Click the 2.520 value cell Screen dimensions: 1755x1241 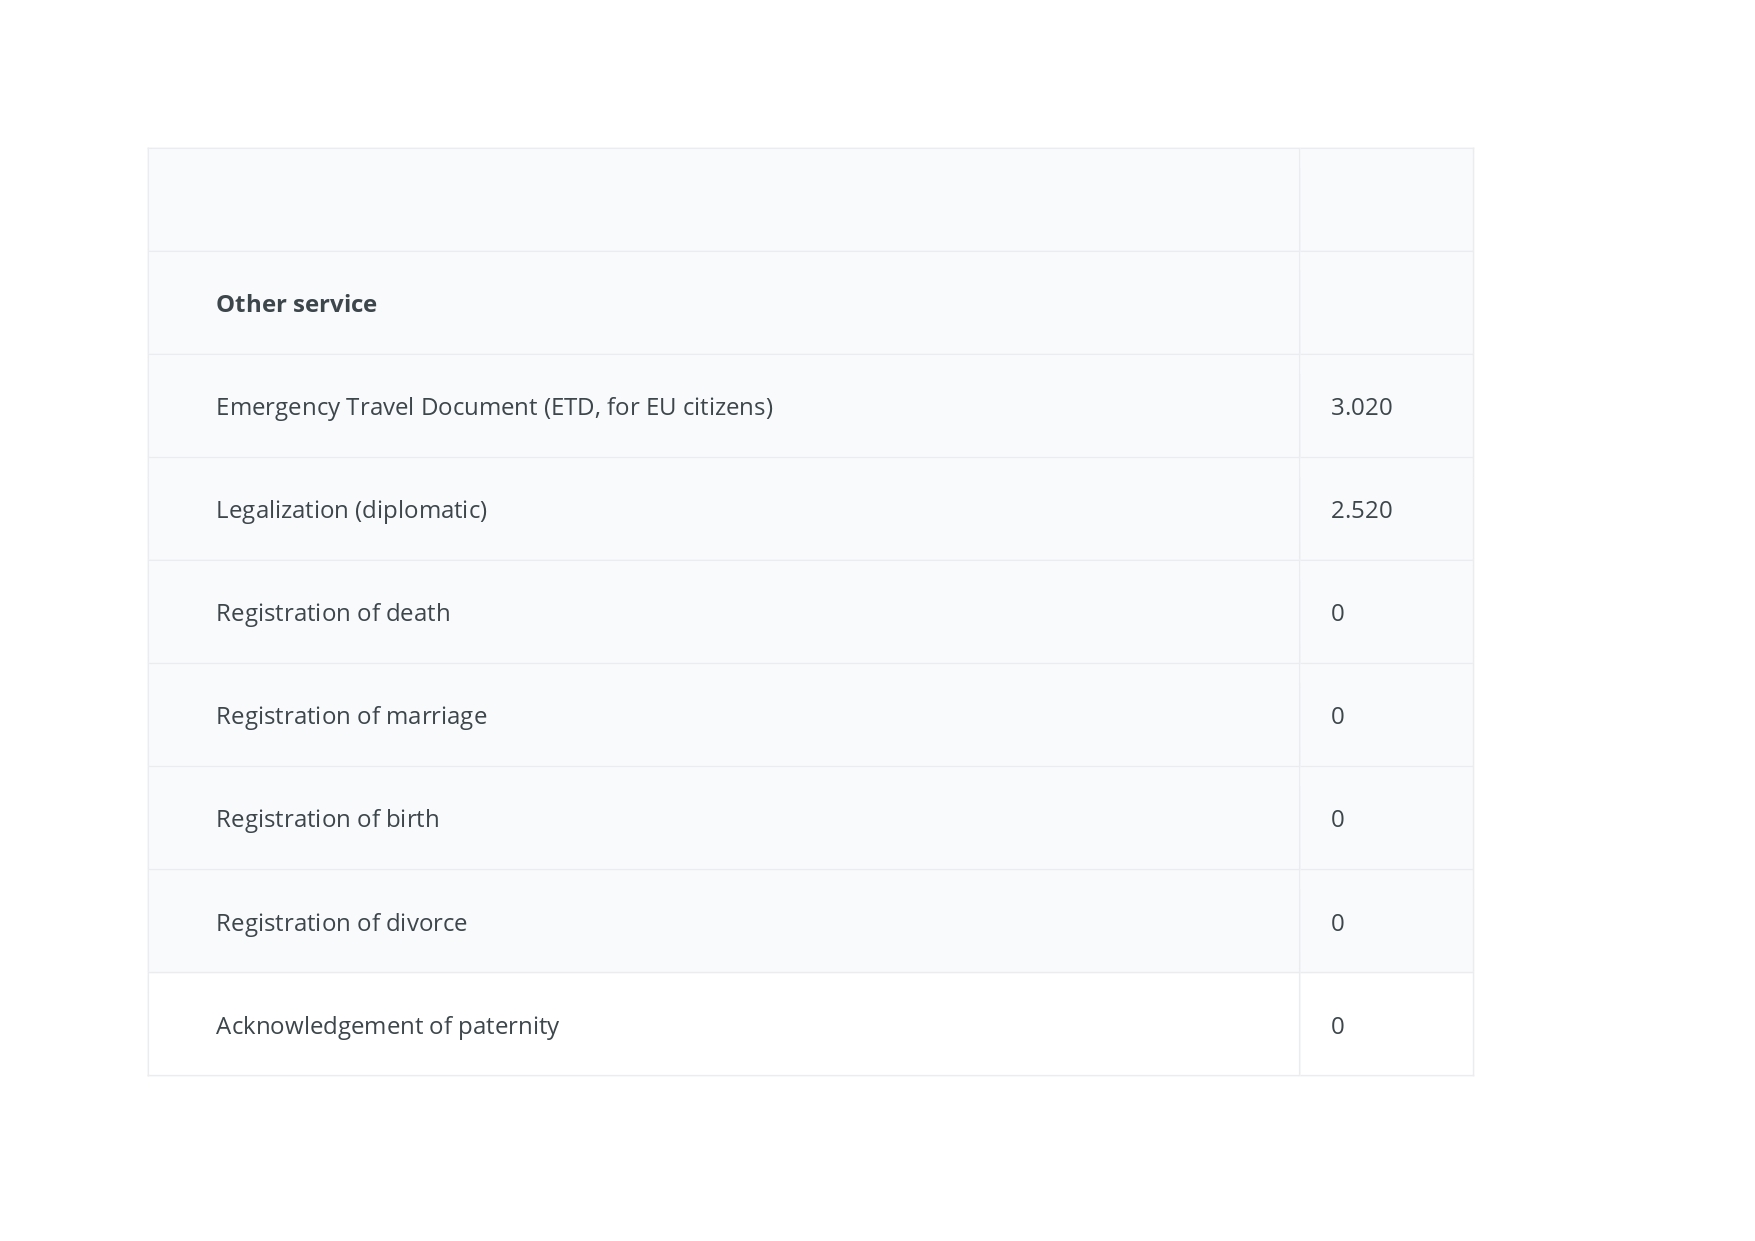tap(1361, 509)
